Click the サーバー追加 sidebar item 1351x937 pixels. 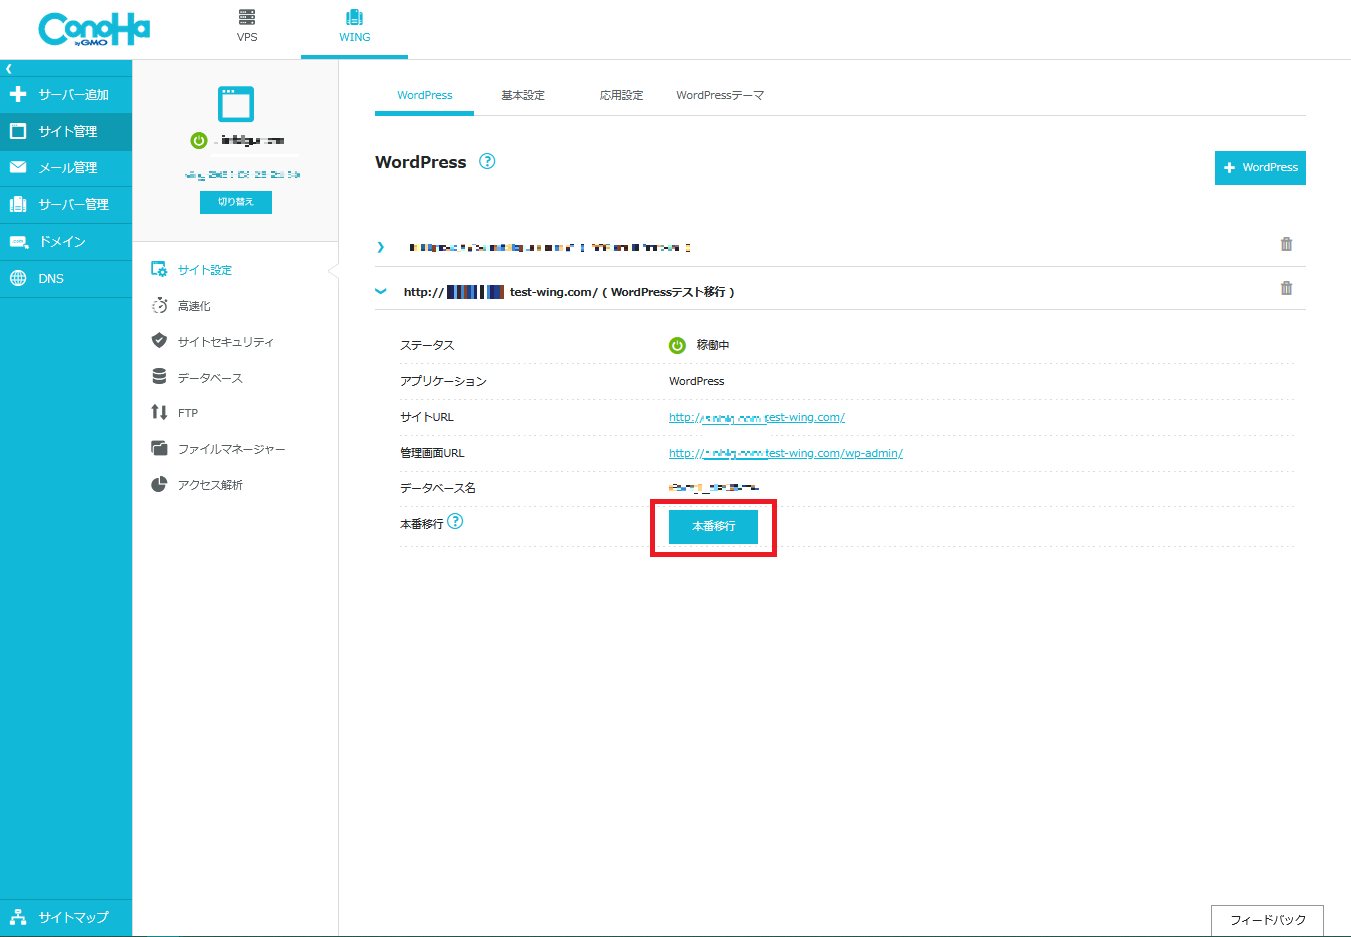(66, 95)
